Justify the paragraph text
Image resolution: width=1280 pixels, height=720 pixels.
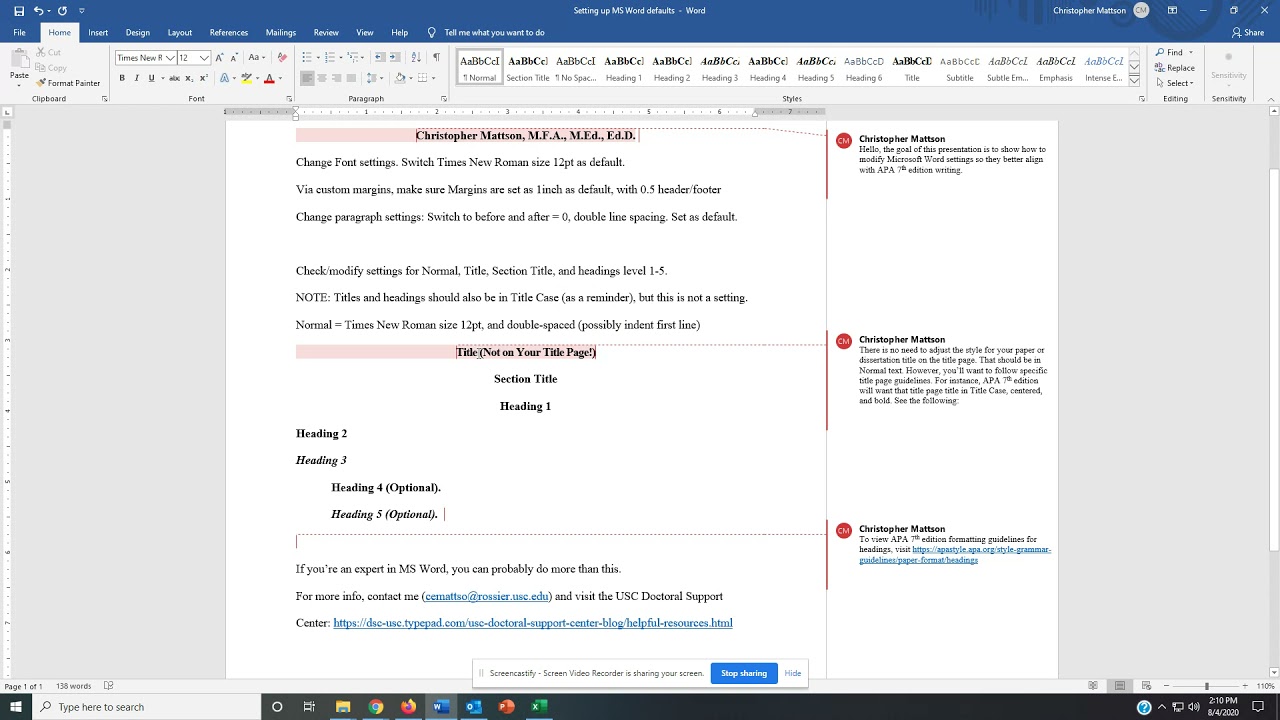tap(351, 78)
